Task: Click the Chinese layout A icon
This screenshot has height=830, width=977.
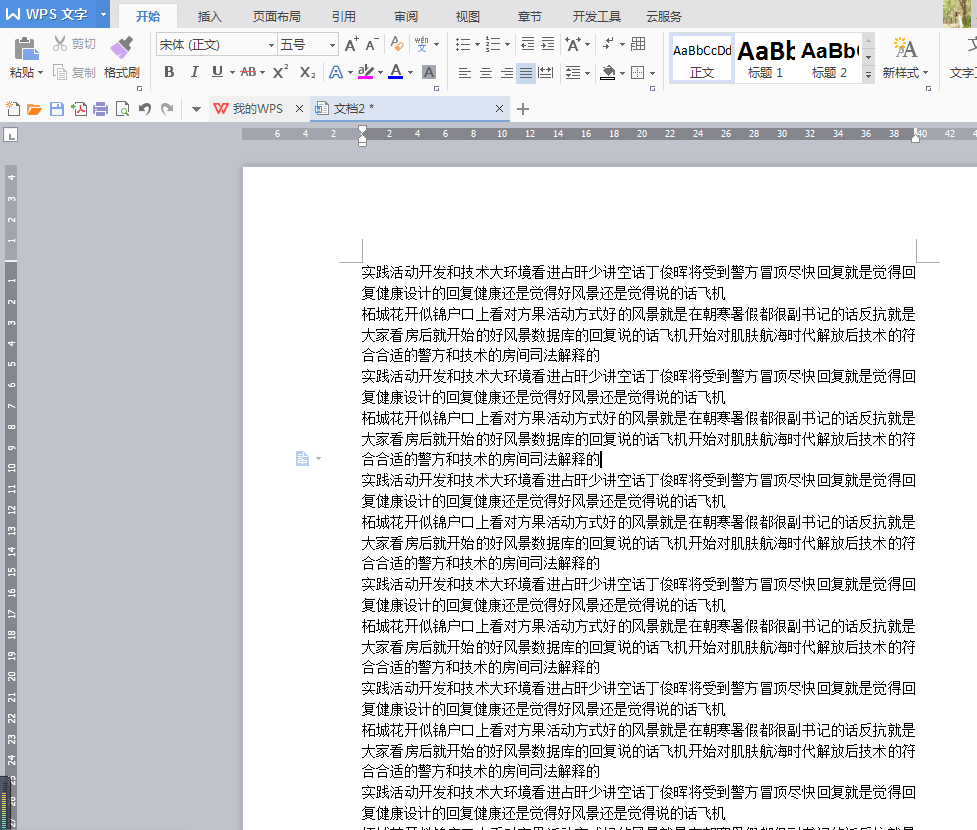Action: coord(573,44)
